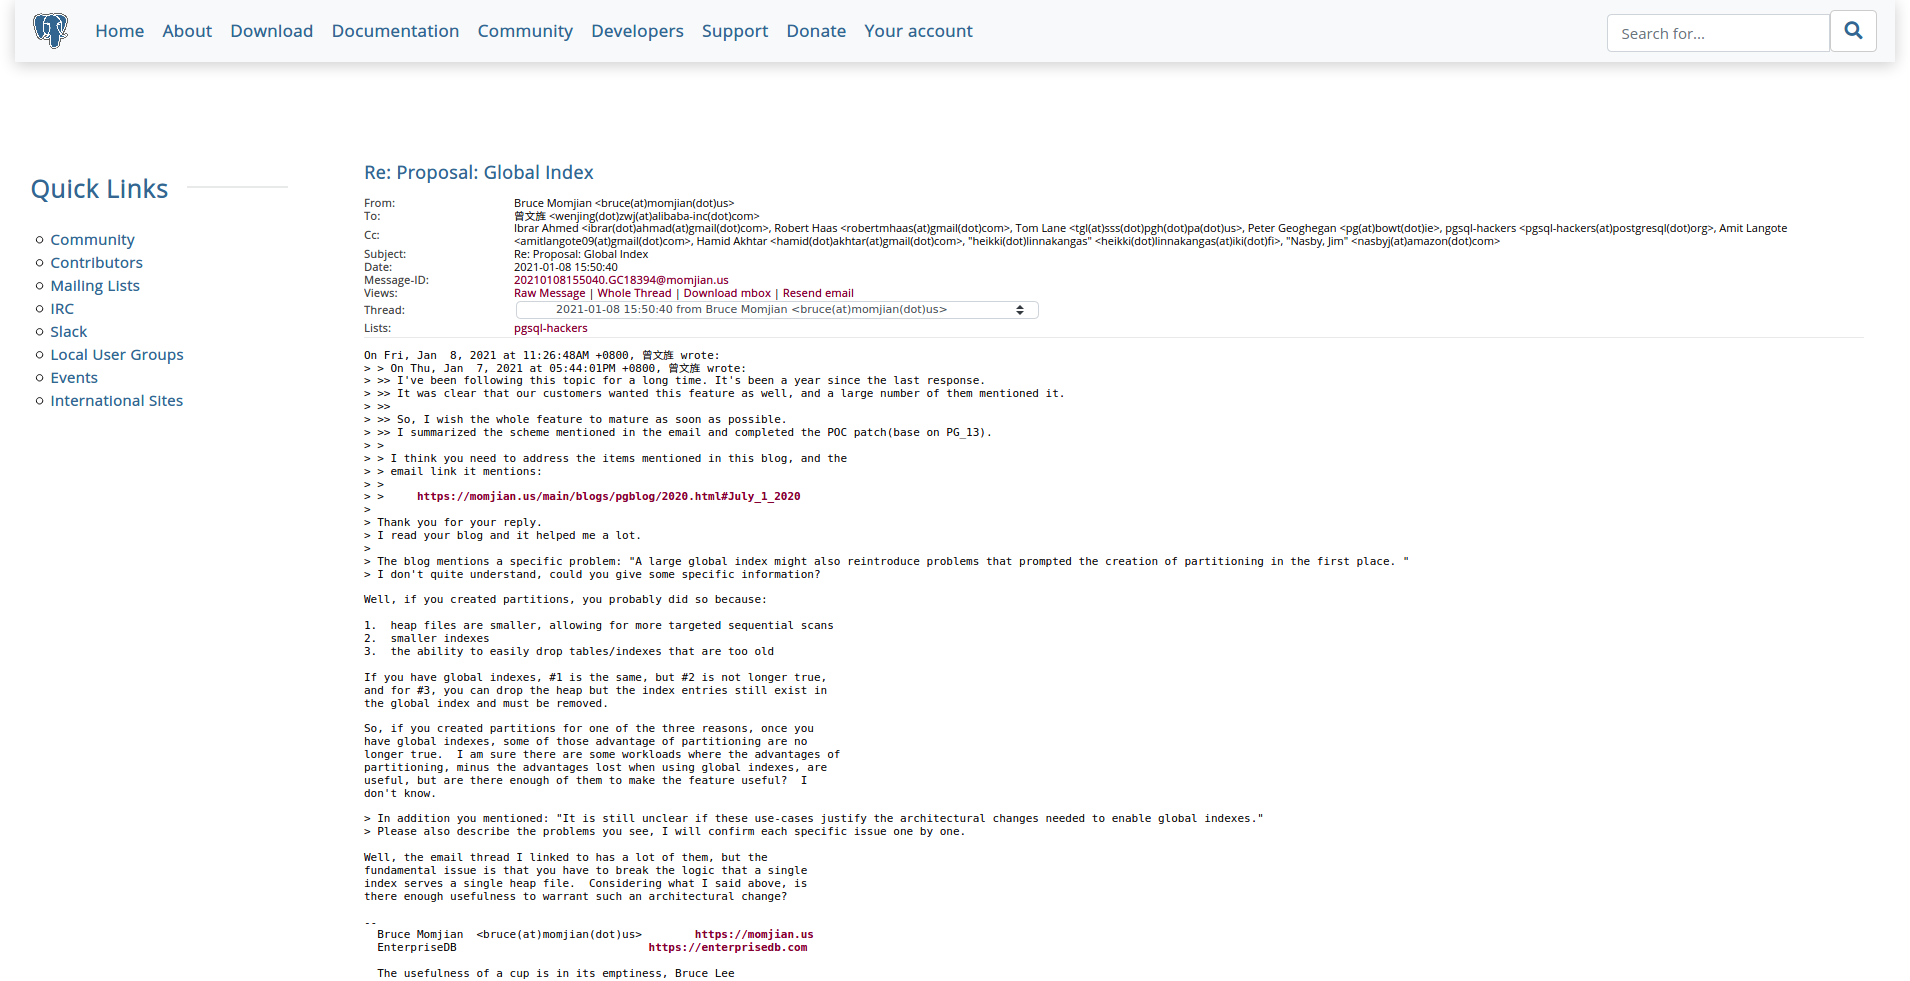Click into the Search for... field
Screen dimensions: 1910x981
(x=1717, y=33)
